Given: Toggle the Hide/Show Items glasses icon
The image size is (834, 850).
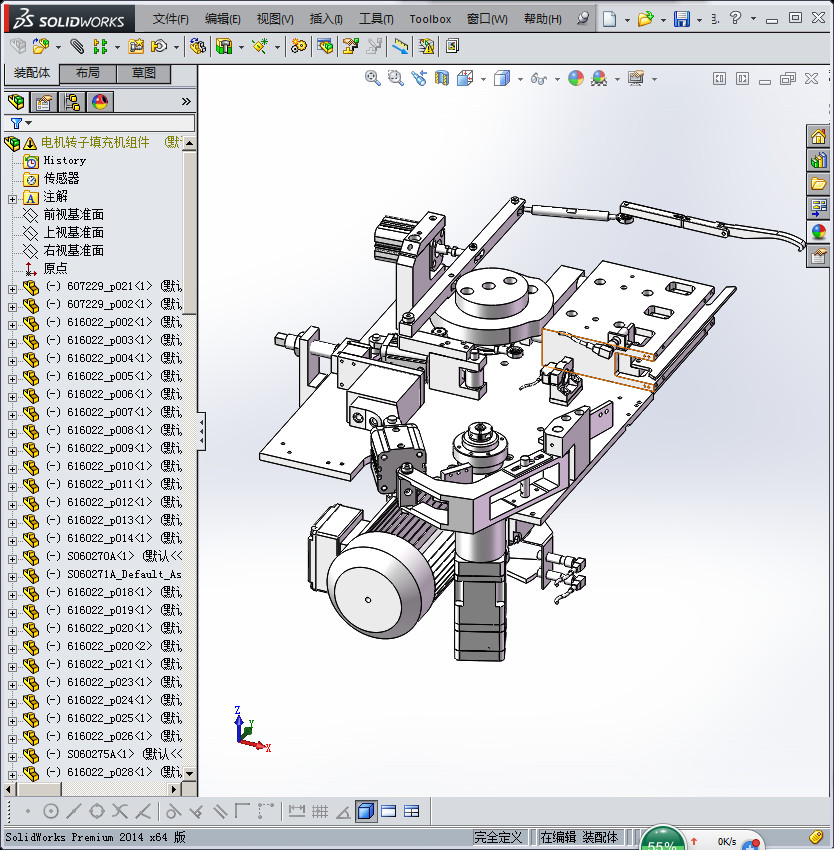Looking at the screenshot, I should (x=538, y=78).
